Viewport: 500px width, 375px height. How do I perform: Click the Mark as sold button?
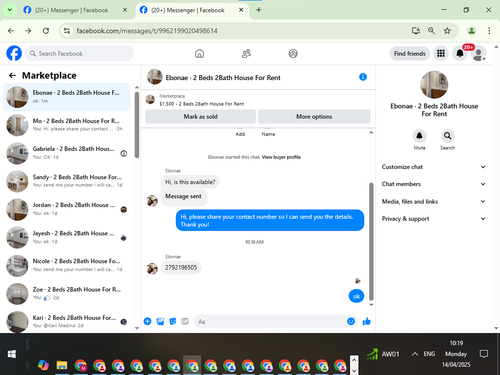coord(201,116)
